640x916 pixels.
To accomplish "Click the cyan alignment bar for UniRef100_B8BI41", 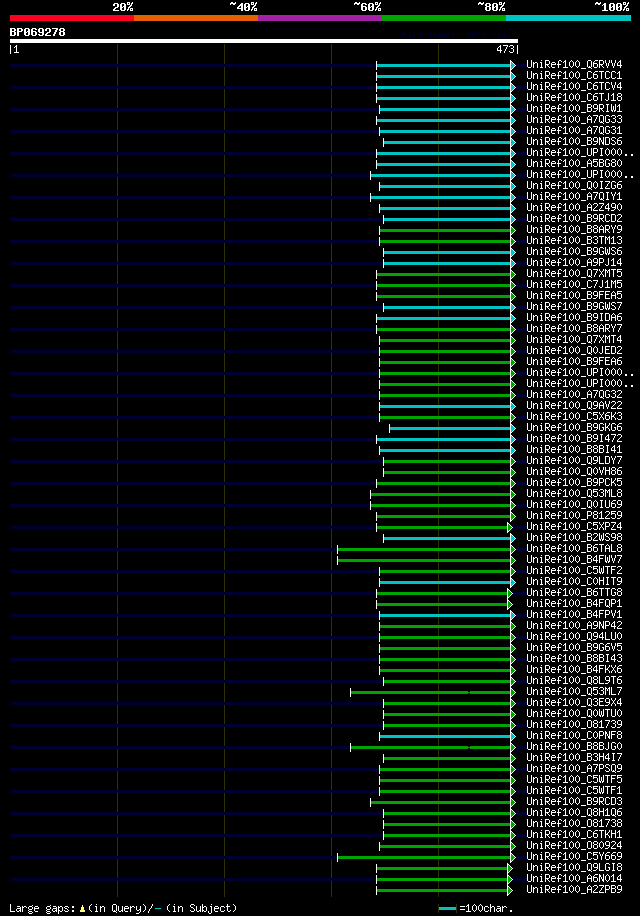I will click(x=446, y=450).
